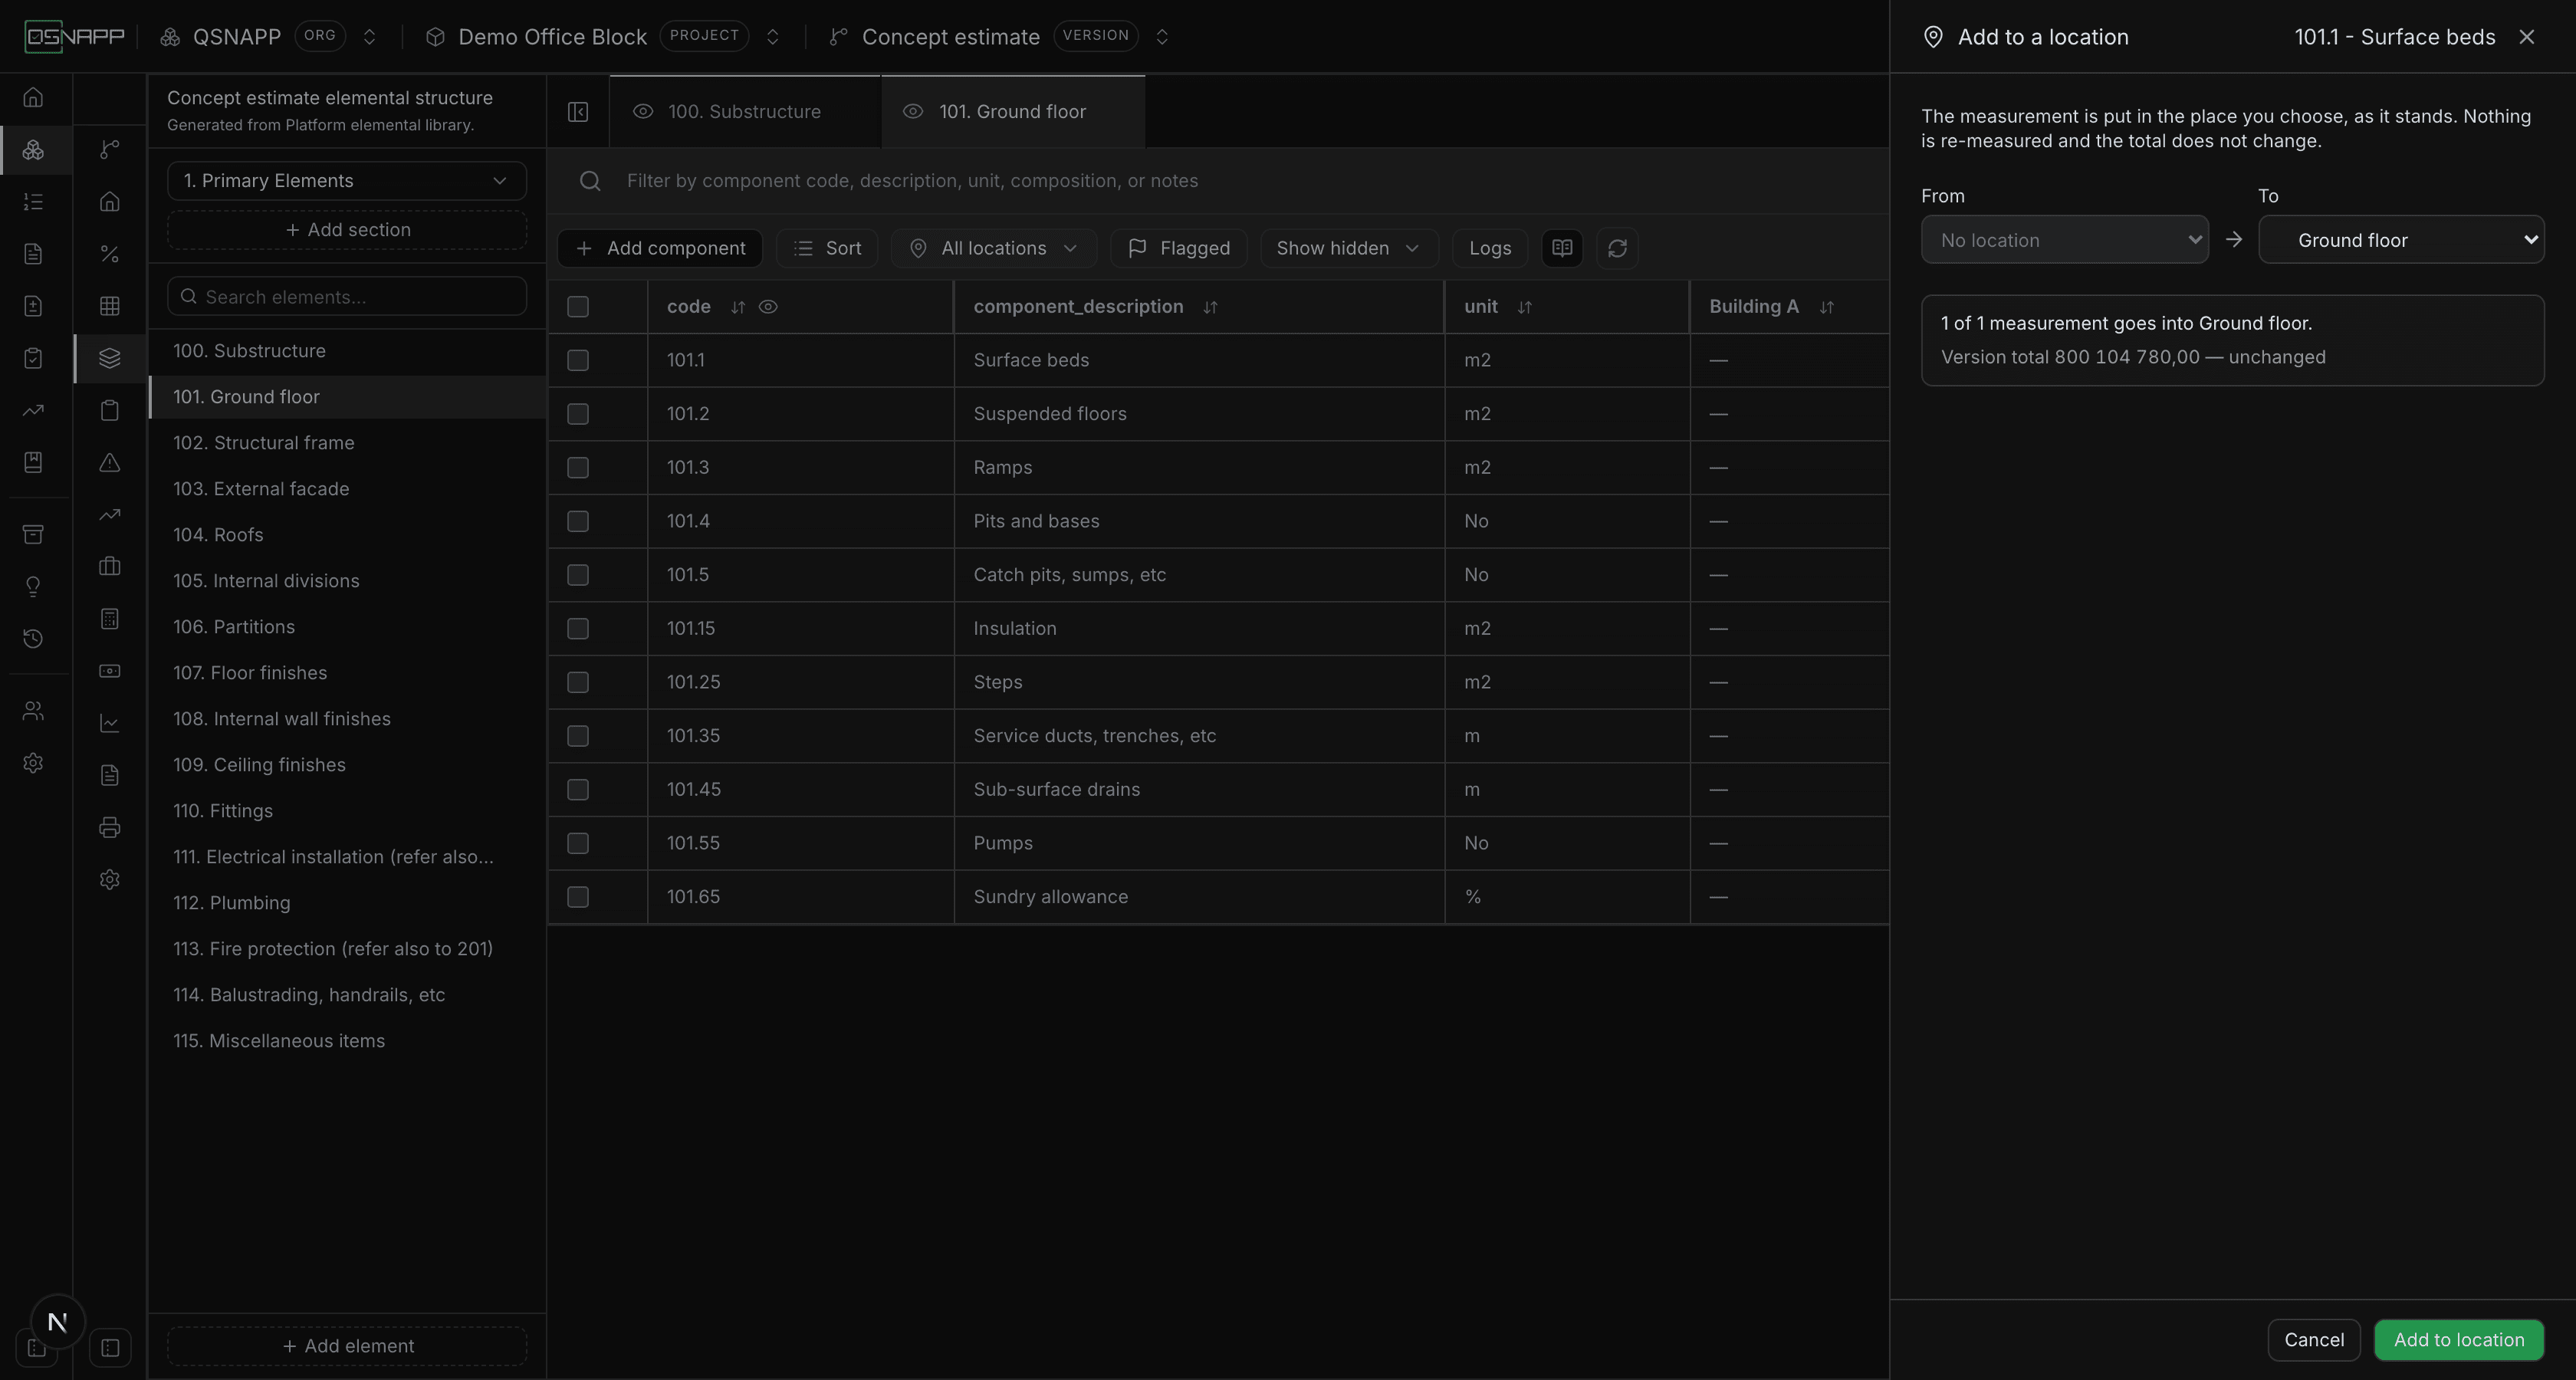The image size is (2576, 1380).
Task: Click the settings gear in left rail
Action: click(33, 763)
